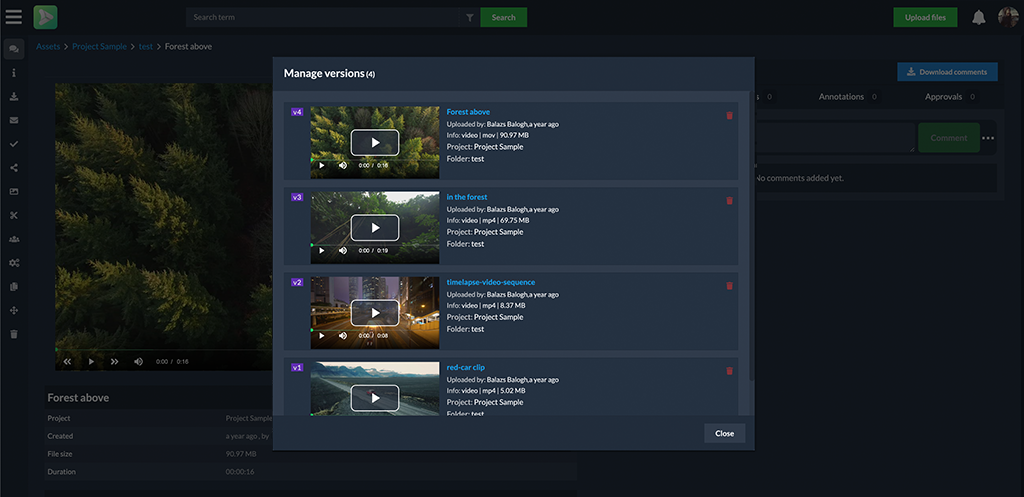Click the scissors trim sidebar icon
1024x497 pixels.
14,215
